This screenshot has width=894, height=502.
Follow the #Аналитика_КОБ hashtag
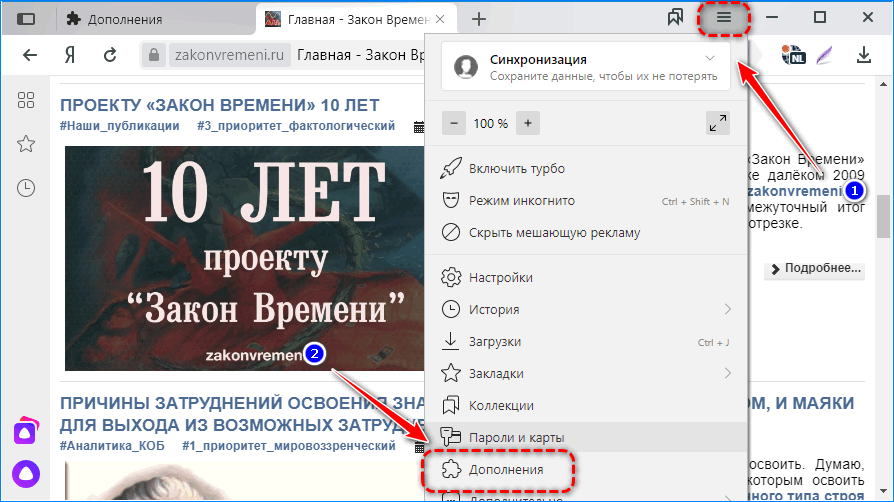coord(112,446)
